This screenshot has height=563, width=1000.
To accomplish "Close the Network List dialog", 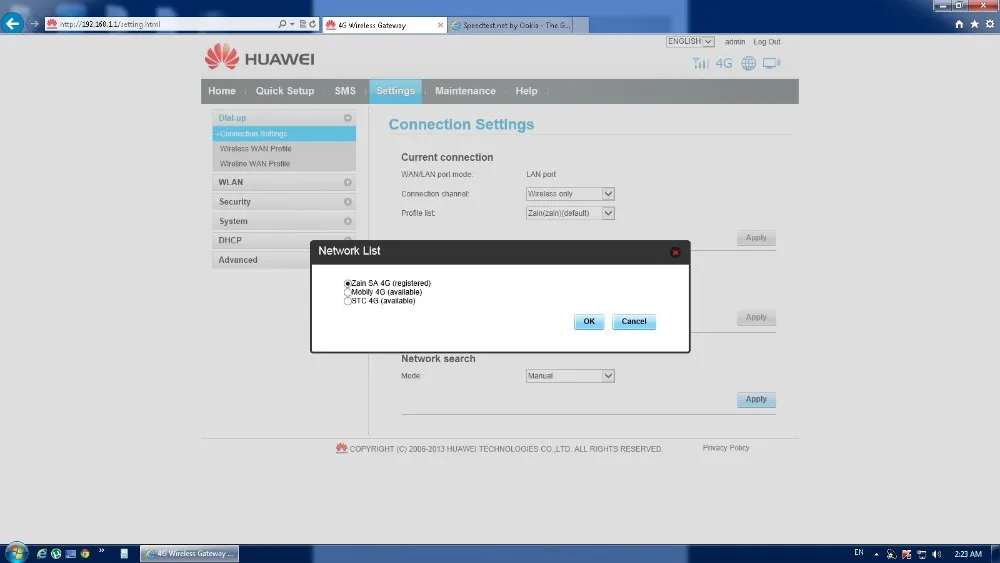I will [675, 252].
